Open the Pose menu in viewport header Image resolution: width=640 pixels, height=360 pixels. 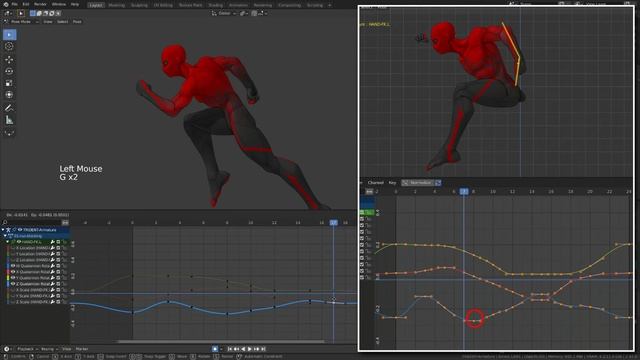77,22
